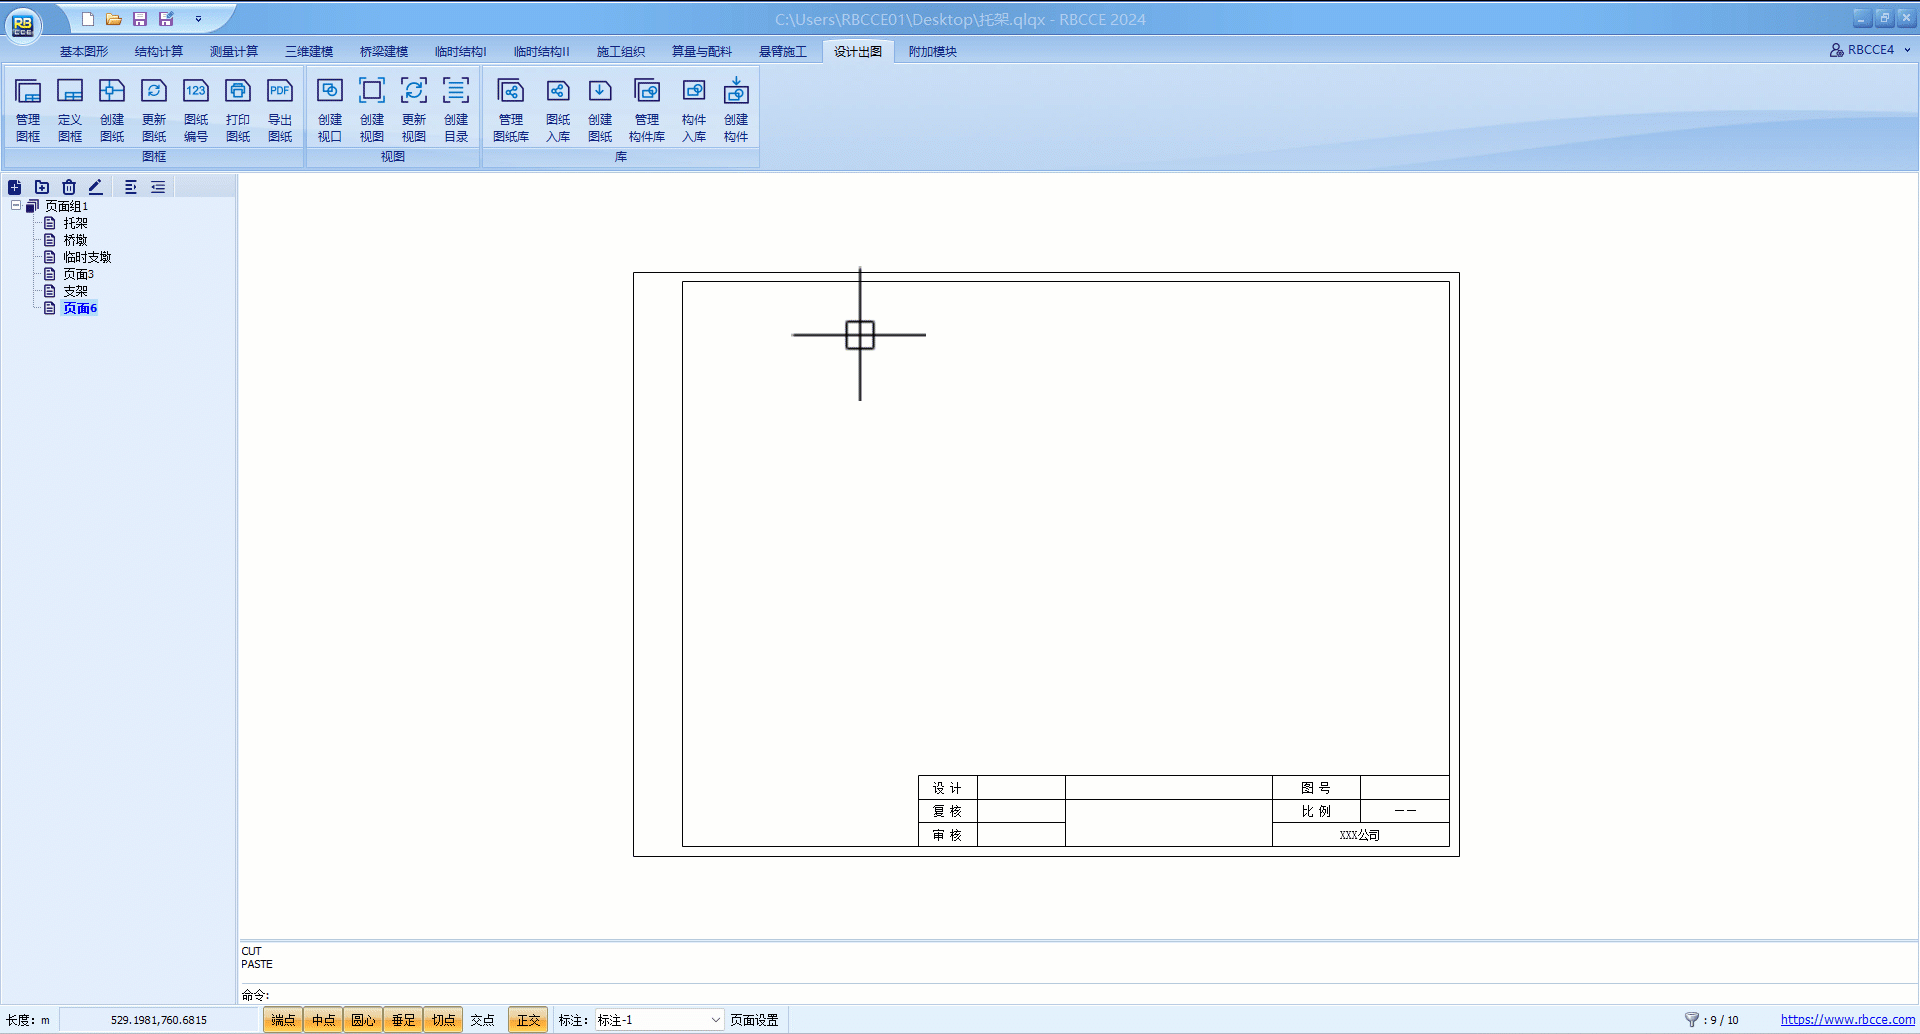Open the 桥梁建模 ribbon tab
The image size is (1920, 1034).
[x=384, y=52]
